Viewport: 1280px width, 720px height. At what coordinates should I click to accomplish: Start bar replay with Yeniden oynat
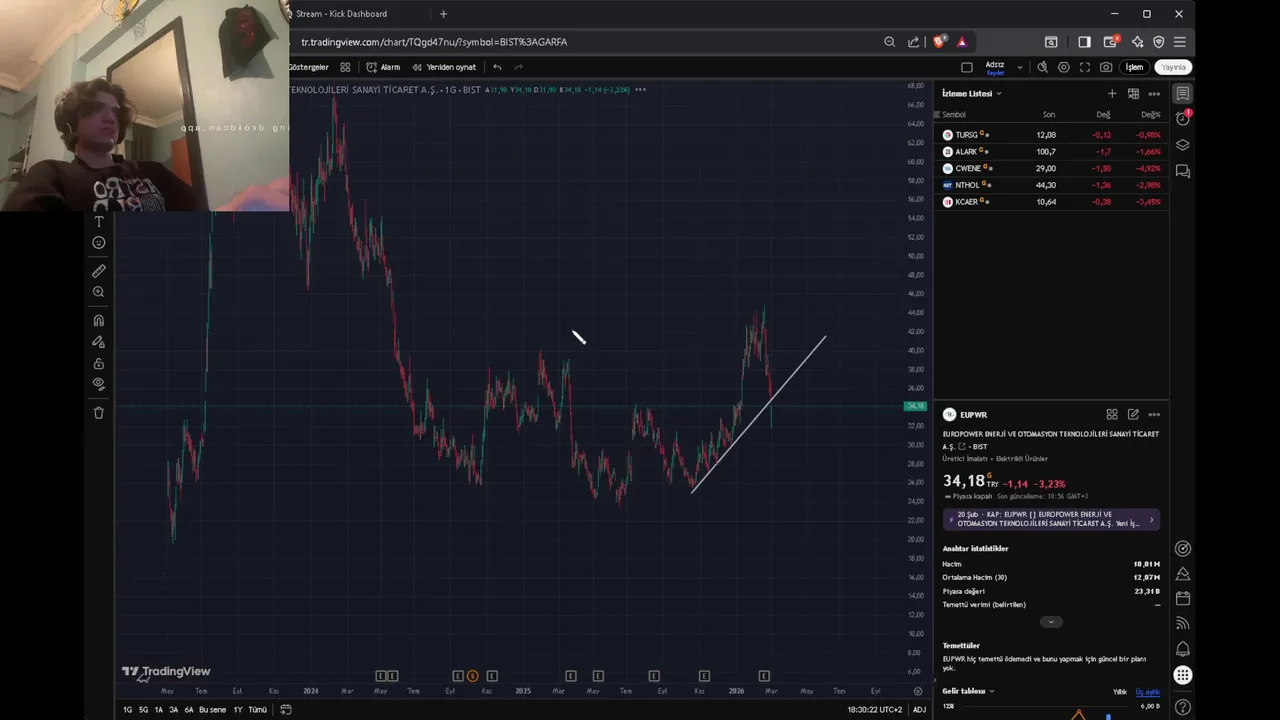444,67
